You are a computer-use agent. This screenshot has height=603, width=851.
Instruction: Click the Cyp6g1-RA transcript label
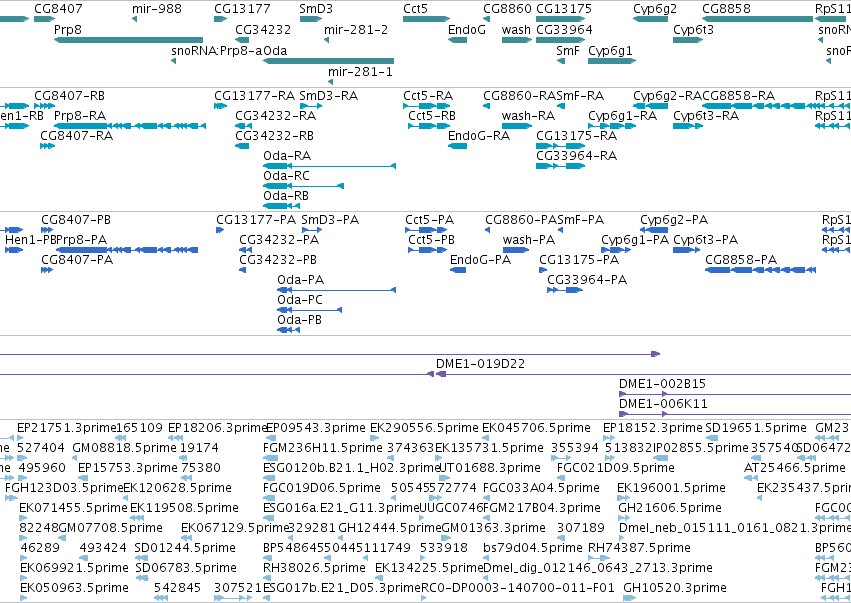pyautogui.click(x=623, y=116)
